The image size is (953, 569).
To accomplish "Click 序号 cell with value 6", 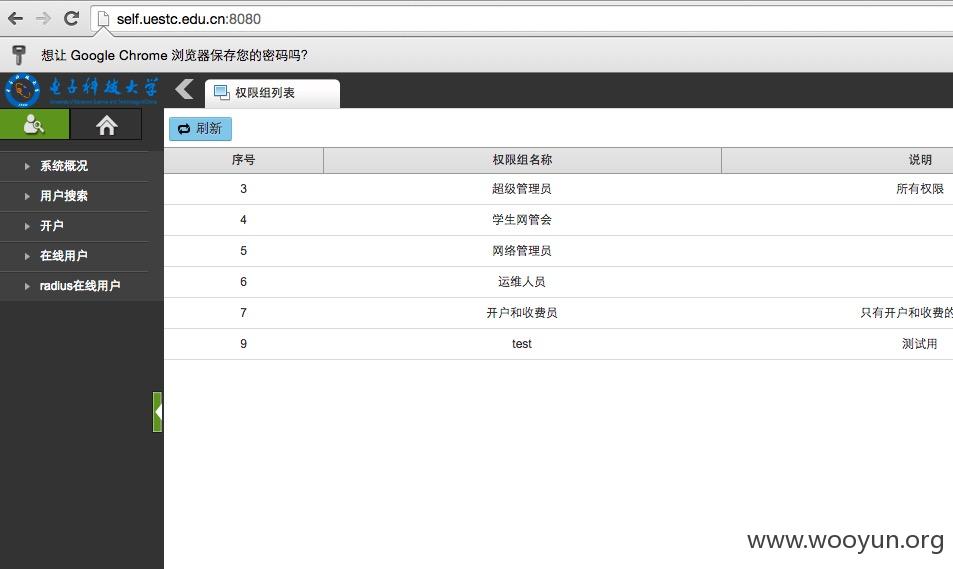I will 244,282.
